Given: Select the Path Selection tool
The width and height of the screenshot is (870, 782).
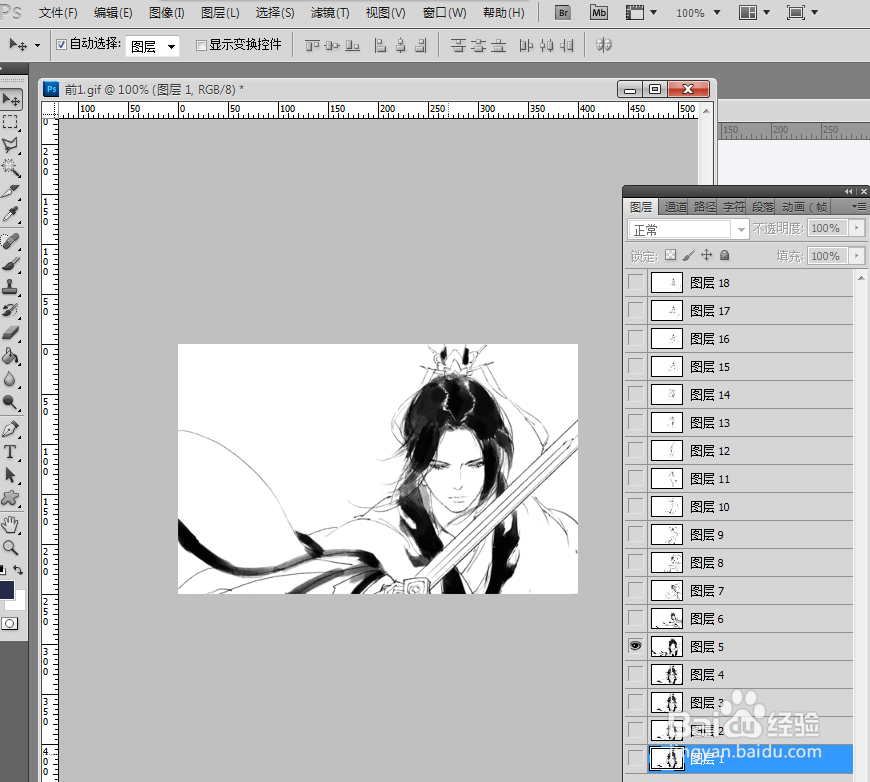Looking at the screenshot, I should 11,475.
